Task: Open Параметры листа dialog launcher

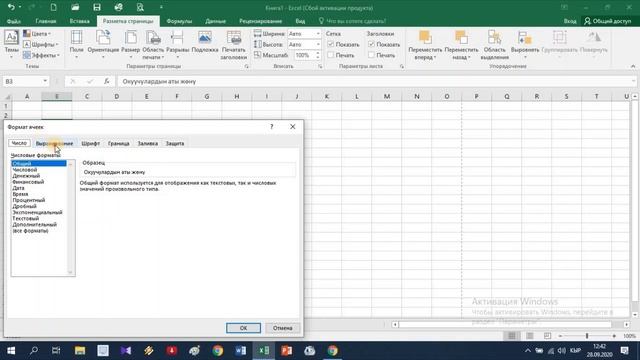Action: 402,66
